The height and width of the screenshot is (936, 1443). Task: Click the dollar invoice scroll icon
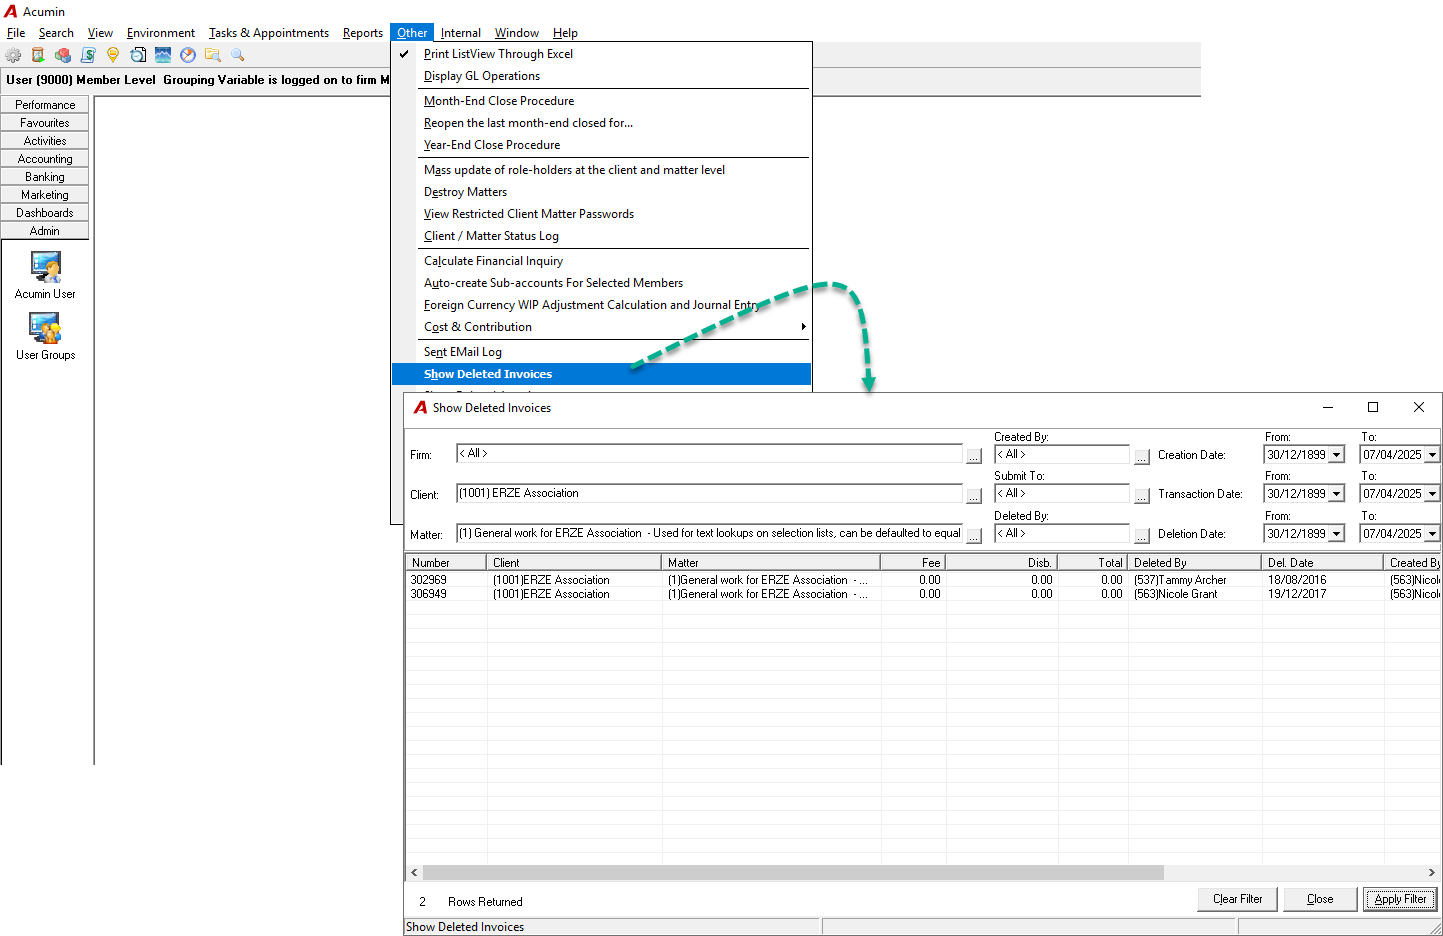tap(88, 55)
